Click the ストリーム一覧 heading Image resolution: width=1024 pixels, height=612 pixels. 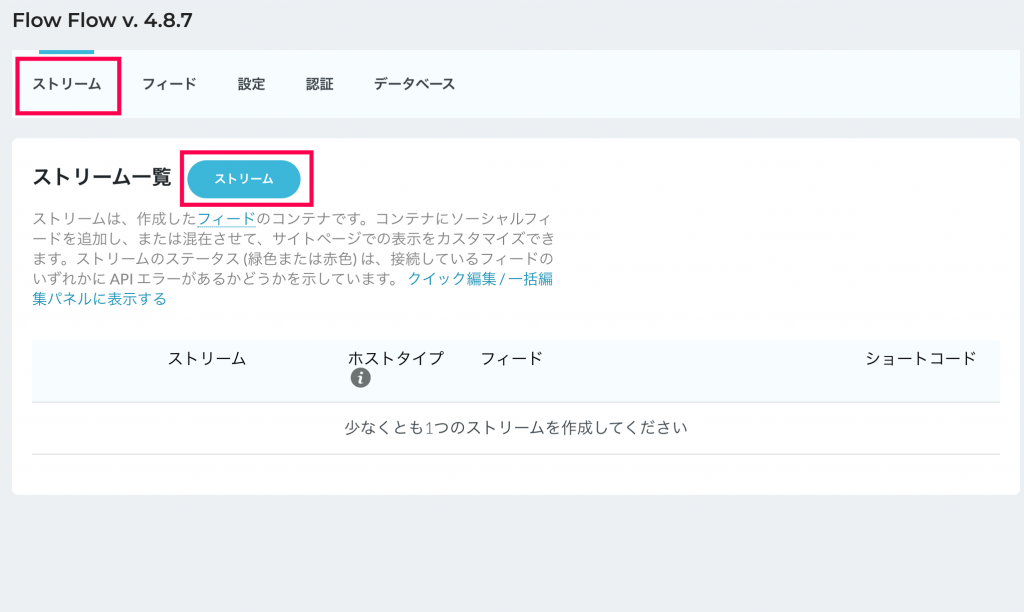point(102,177)
